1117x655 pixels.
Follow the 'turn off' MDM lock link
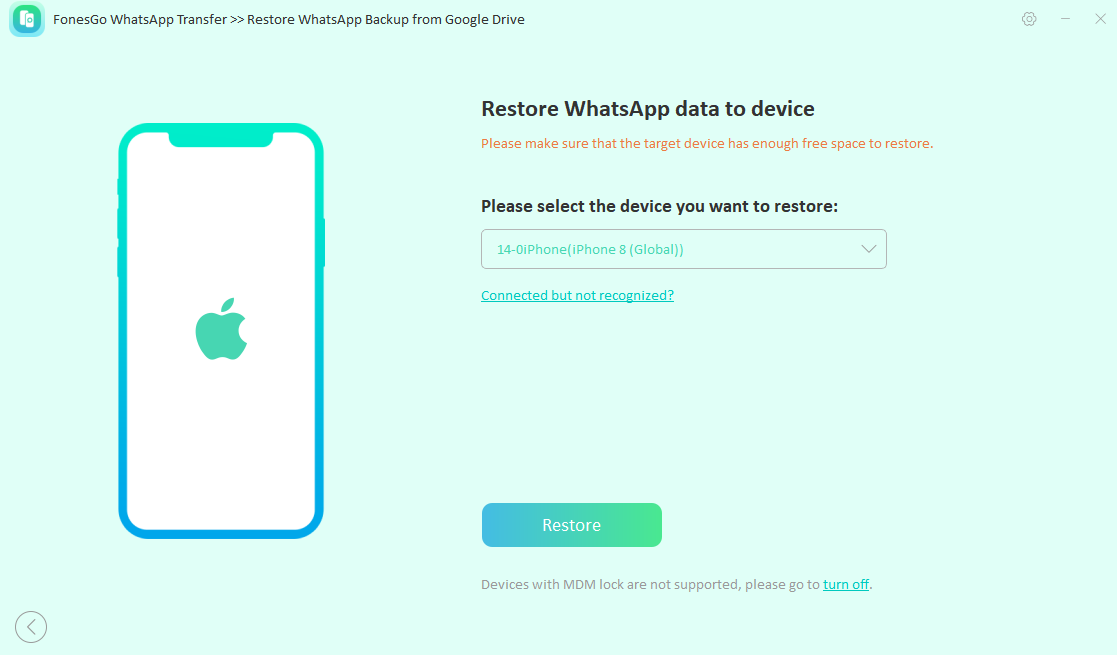pos(846,584)
